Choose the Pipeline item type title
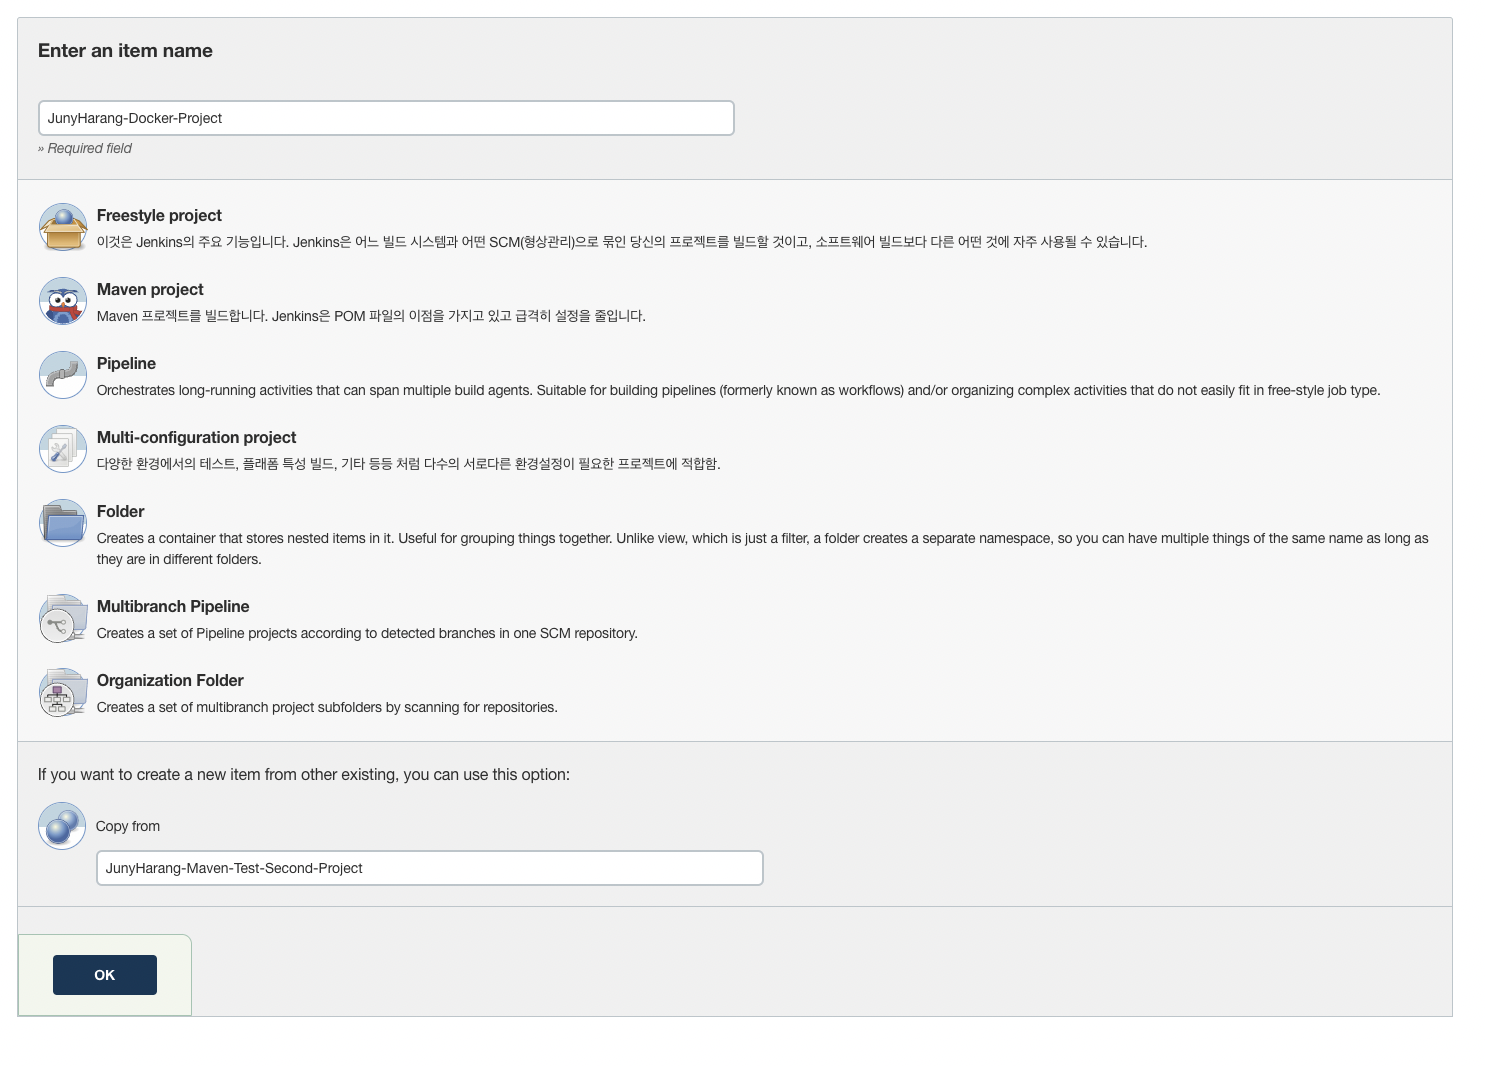This screenshot has width=1485, height=1066. pos(126,363)
